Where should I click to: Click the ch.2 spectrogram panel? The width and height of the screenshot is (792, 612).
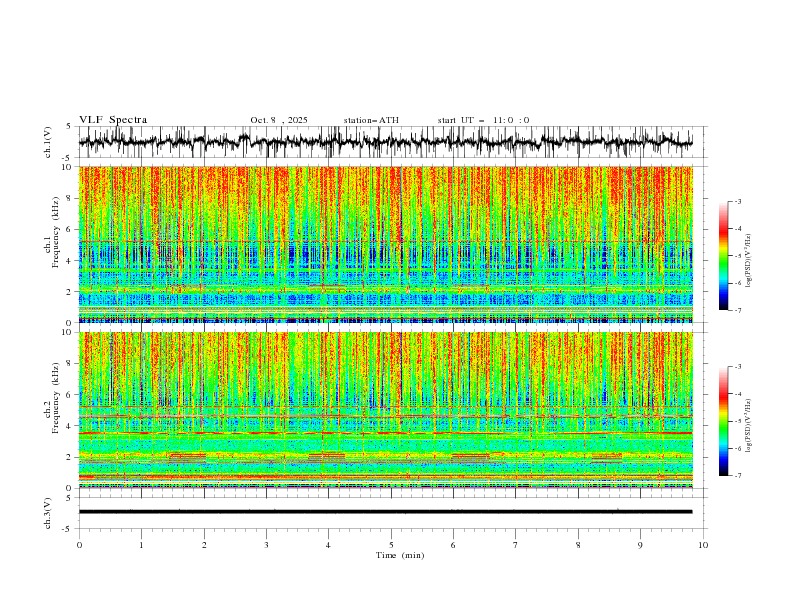385,410
